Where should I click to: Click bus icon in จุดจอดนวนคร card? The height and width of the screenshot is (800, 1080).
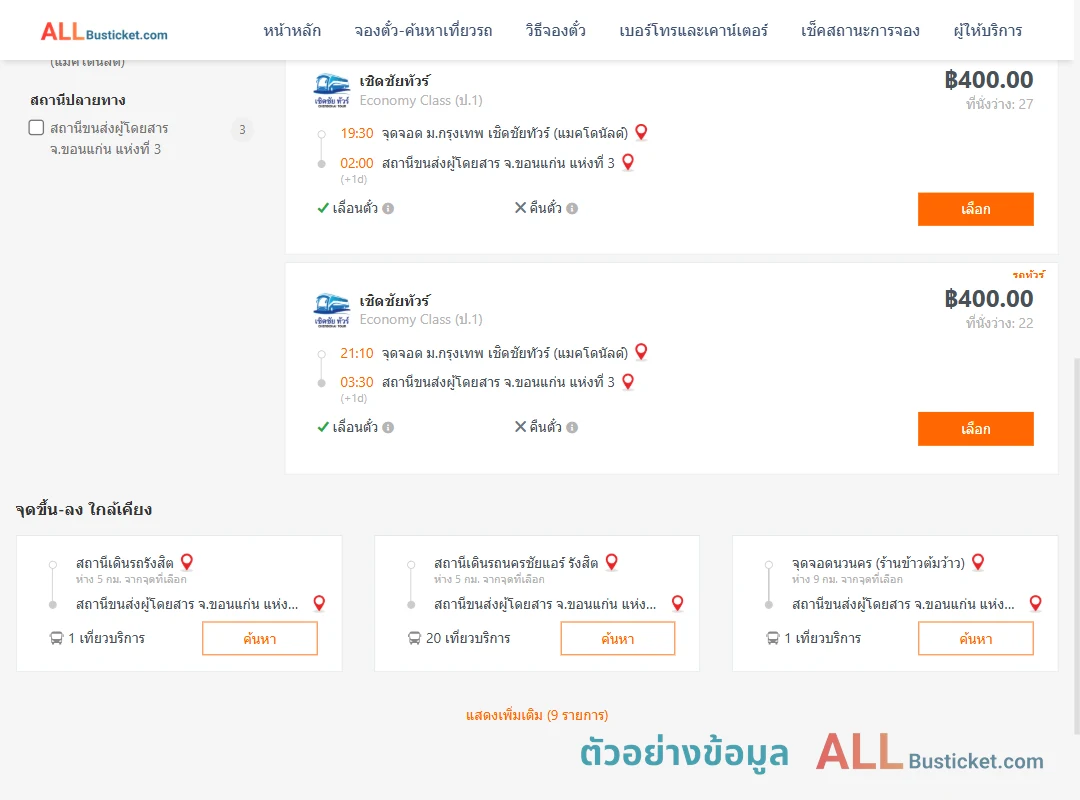point(773,638)
